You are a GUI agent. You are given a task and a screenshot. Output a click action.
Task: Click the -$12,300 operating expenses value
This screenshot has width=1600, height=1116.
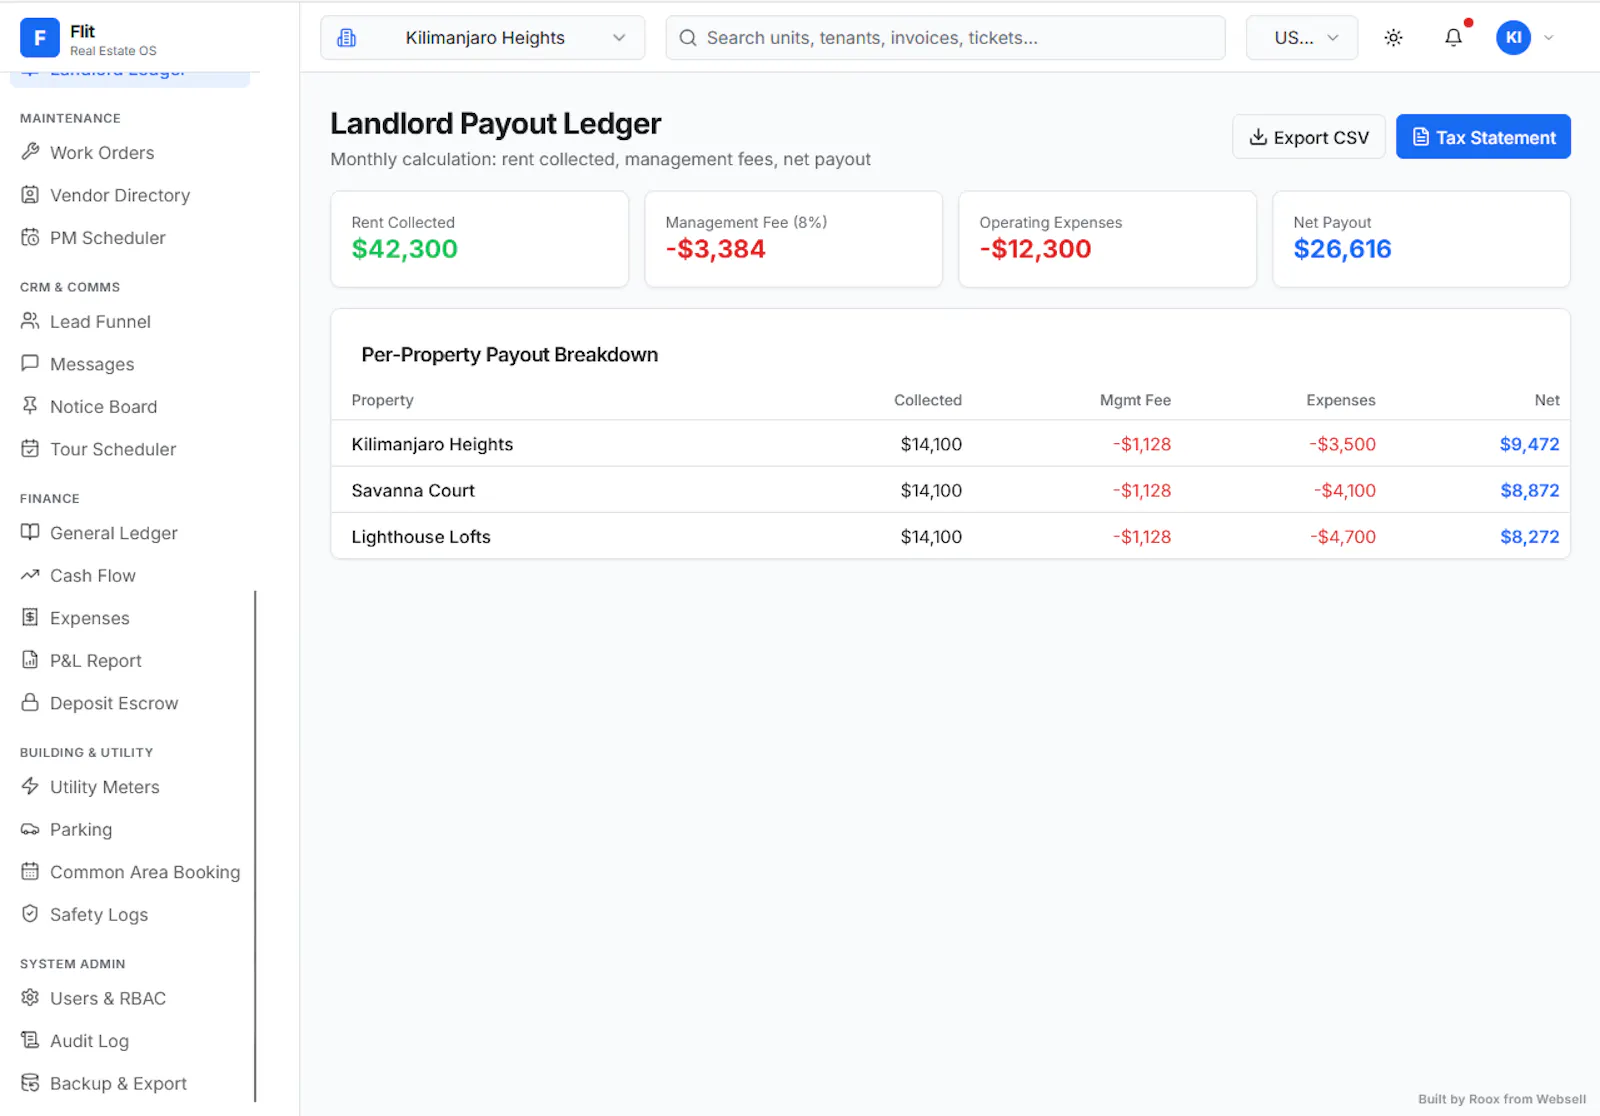click(x=1035, y=249)
